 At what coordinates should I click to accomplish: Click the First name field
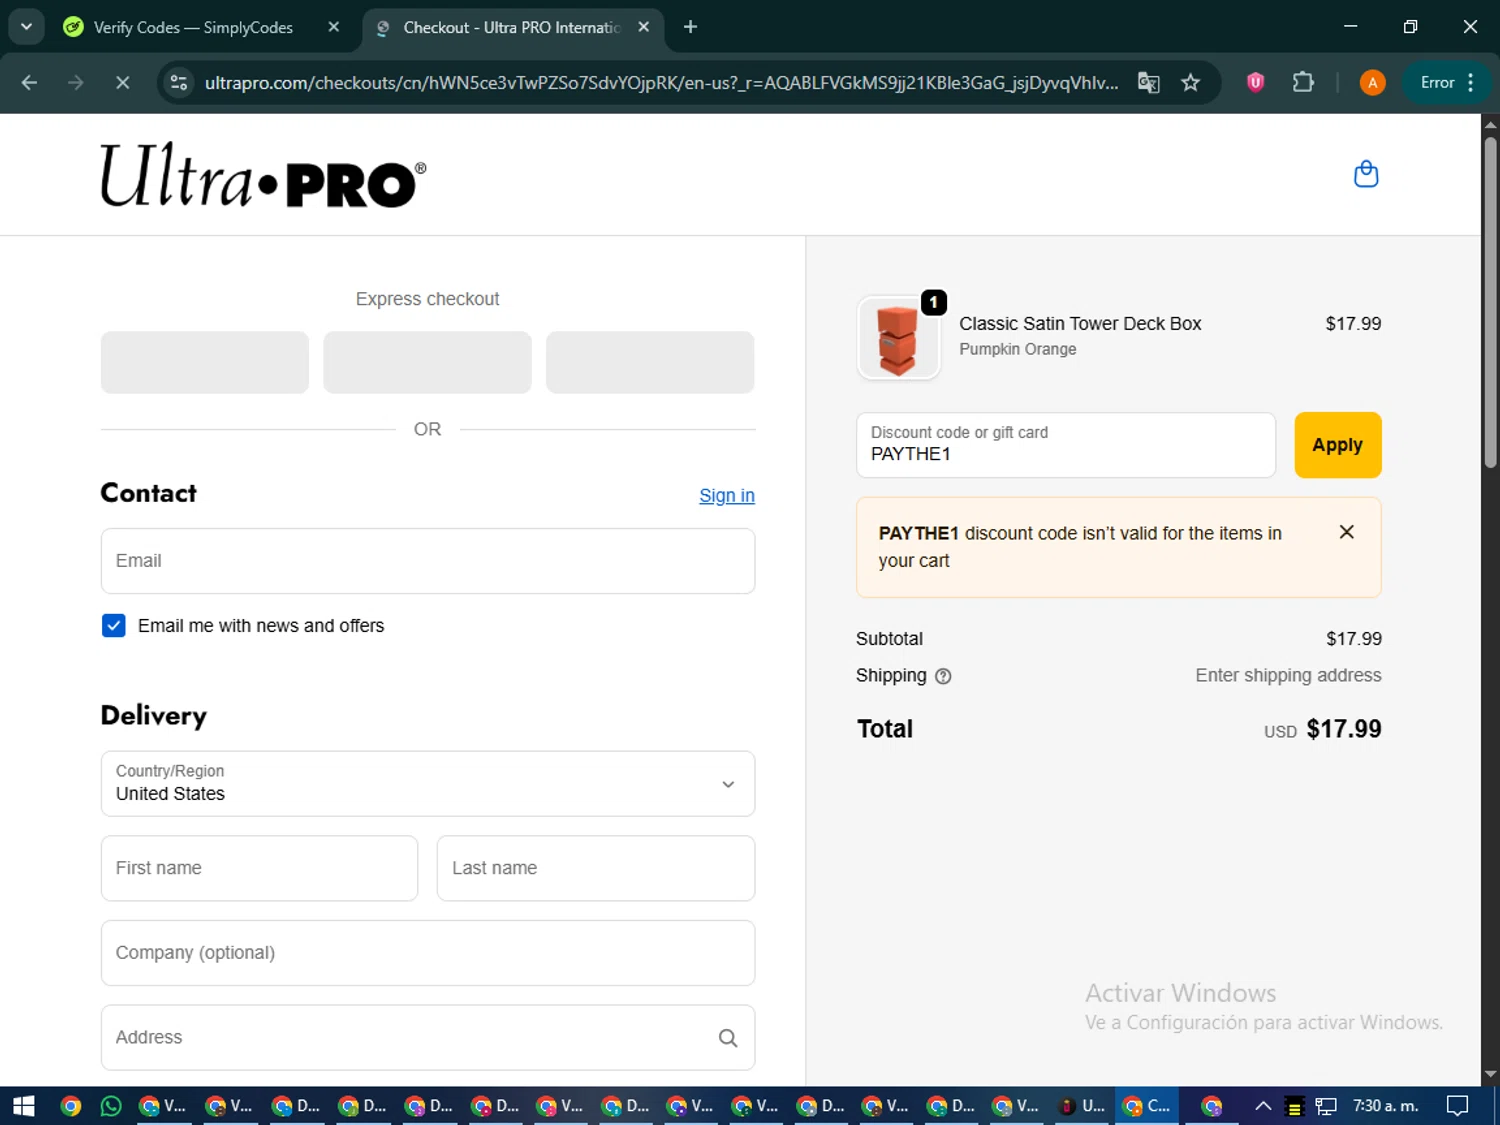(x=259, y=868)
